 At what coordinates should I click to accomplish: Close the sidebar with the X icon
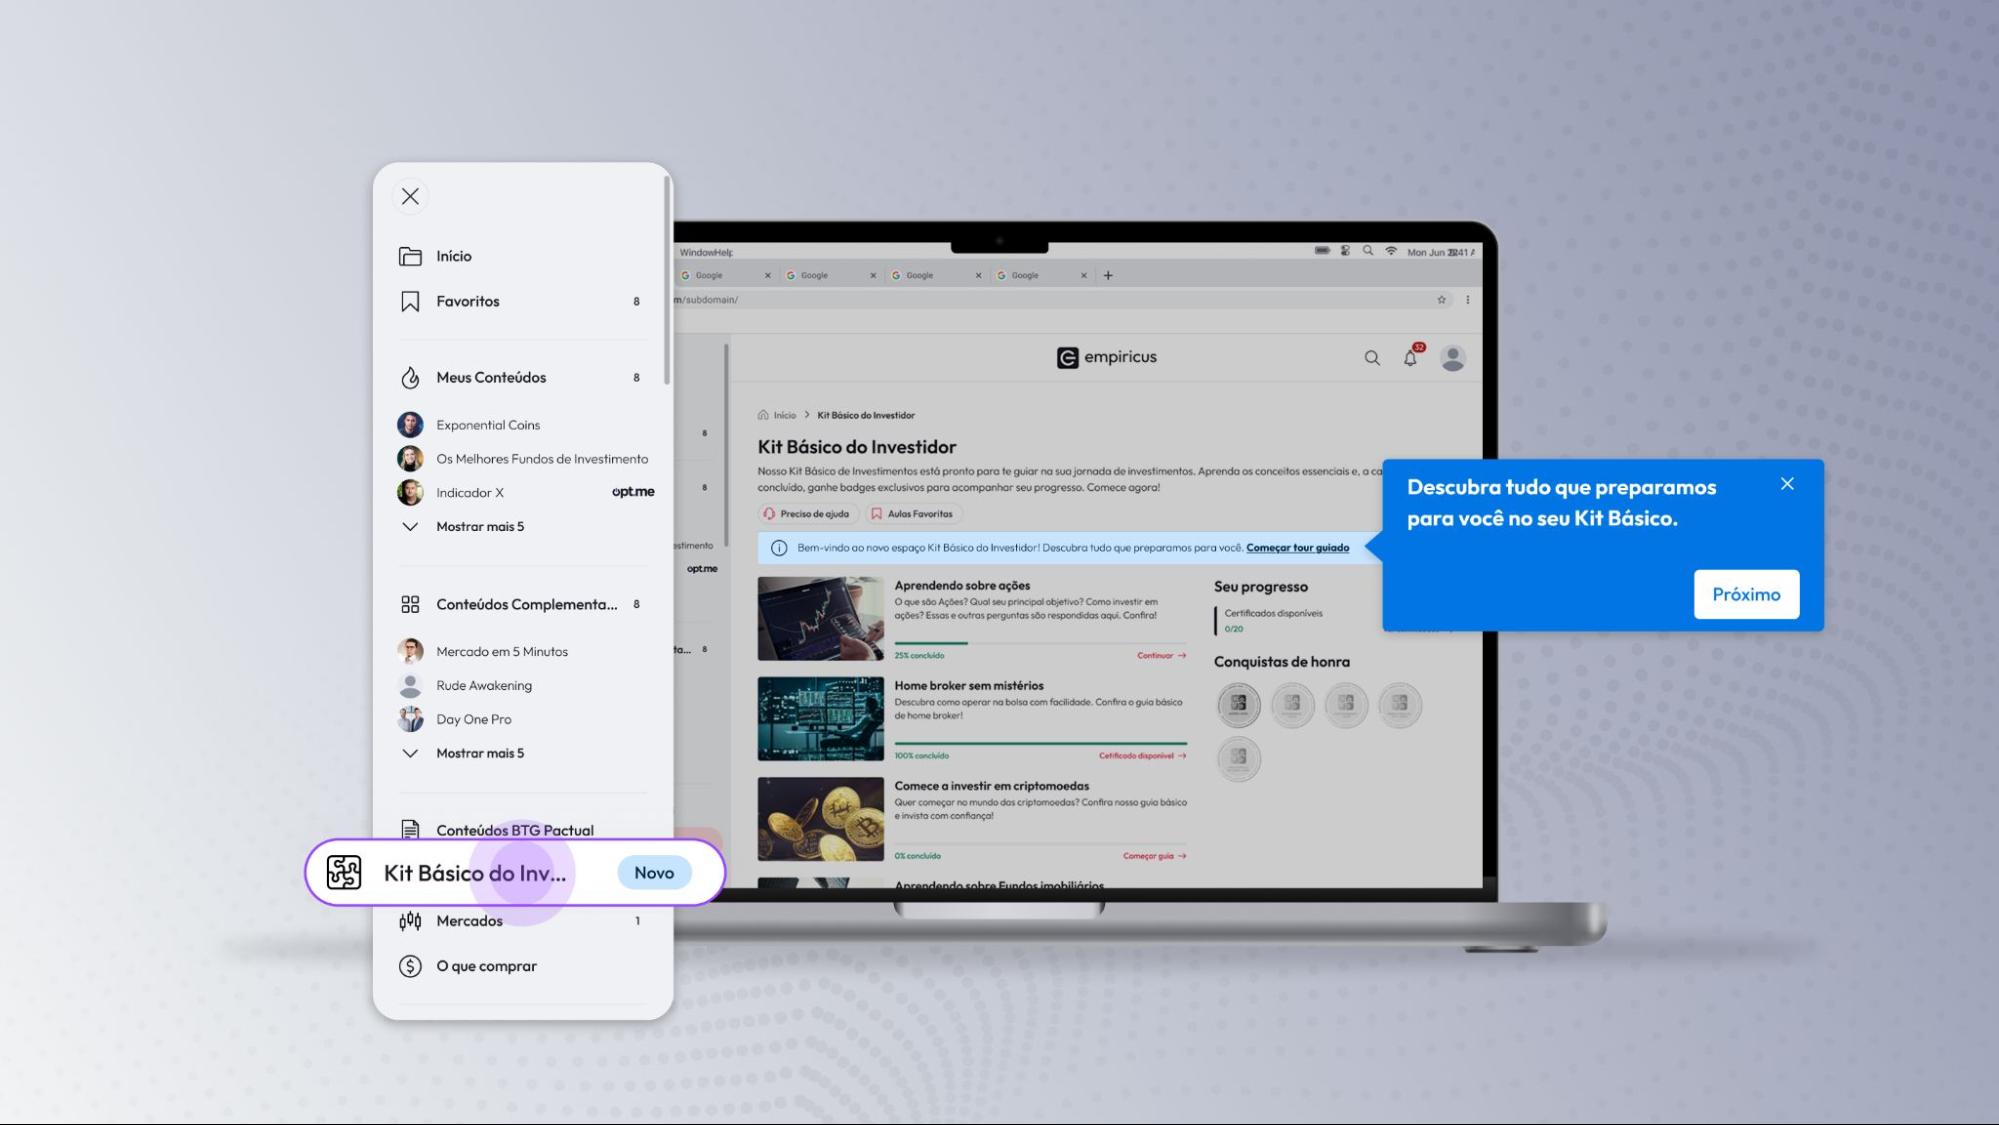410,196
